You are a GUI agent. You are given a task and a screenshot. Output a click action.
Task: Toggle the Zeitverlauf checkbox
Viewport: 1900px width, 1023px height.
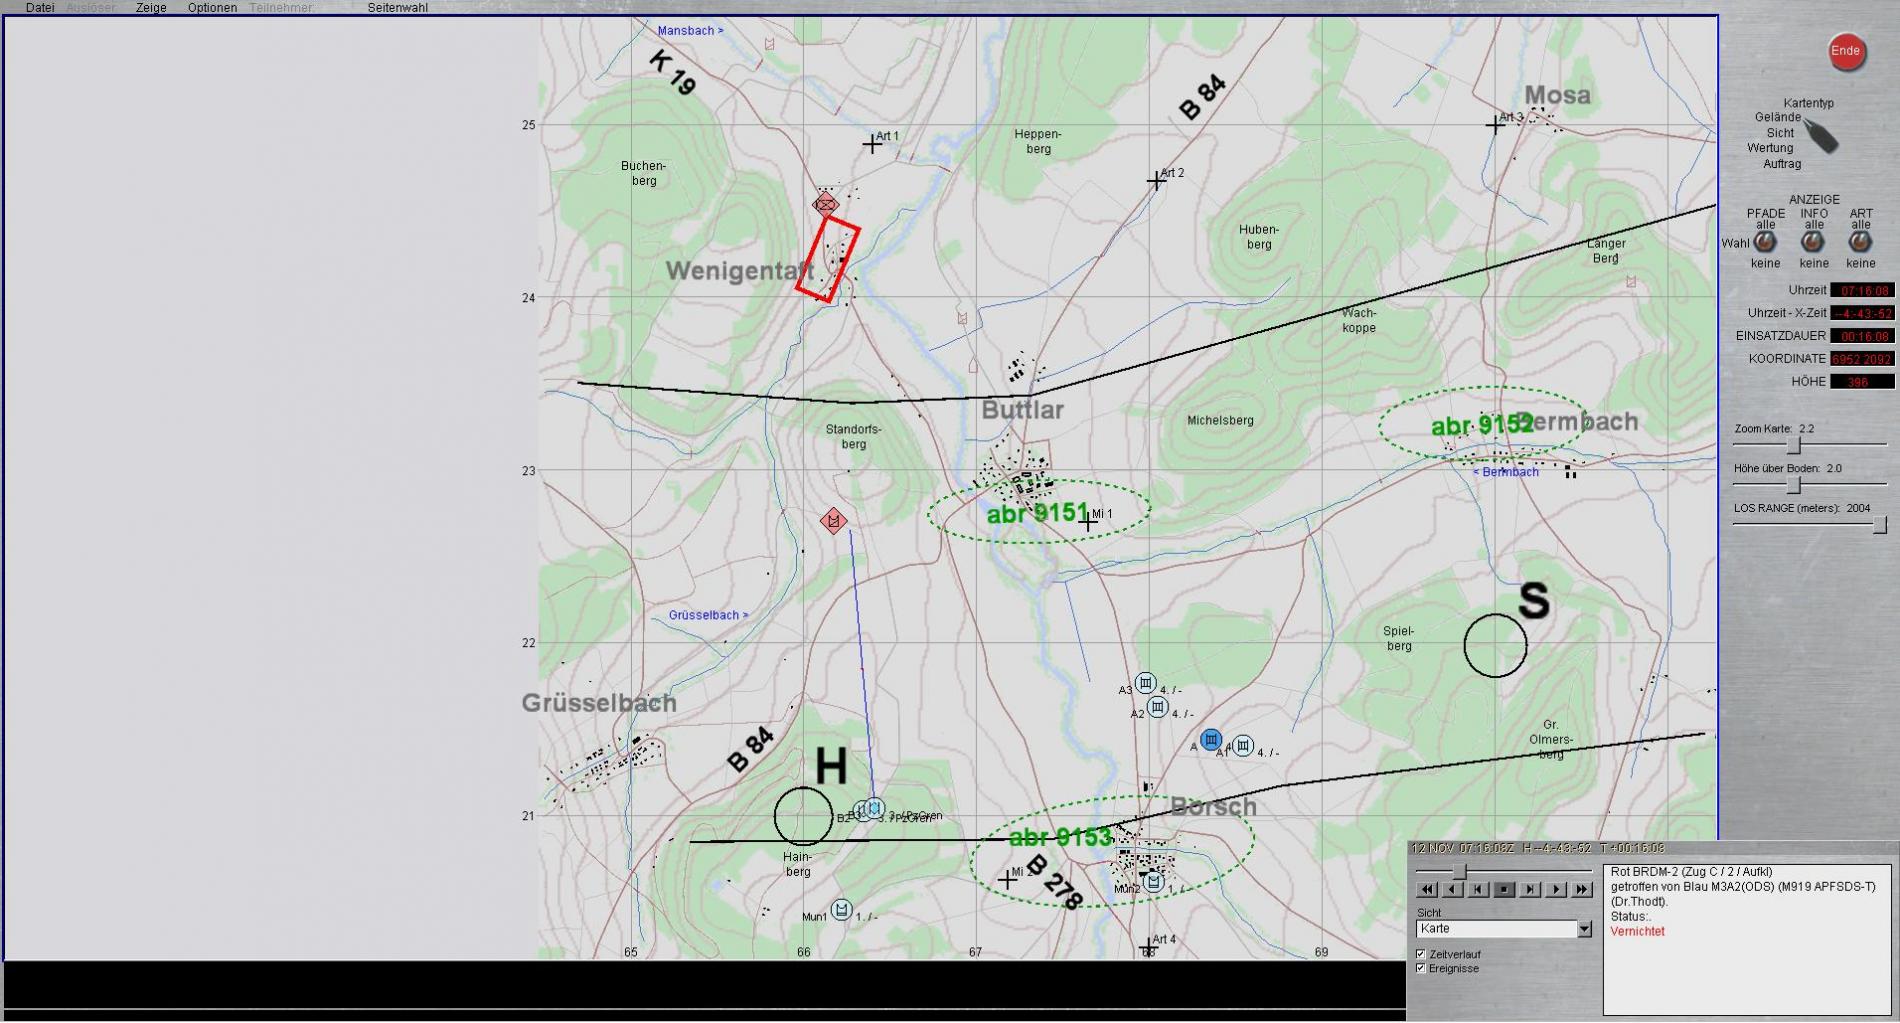[1421, 954]
